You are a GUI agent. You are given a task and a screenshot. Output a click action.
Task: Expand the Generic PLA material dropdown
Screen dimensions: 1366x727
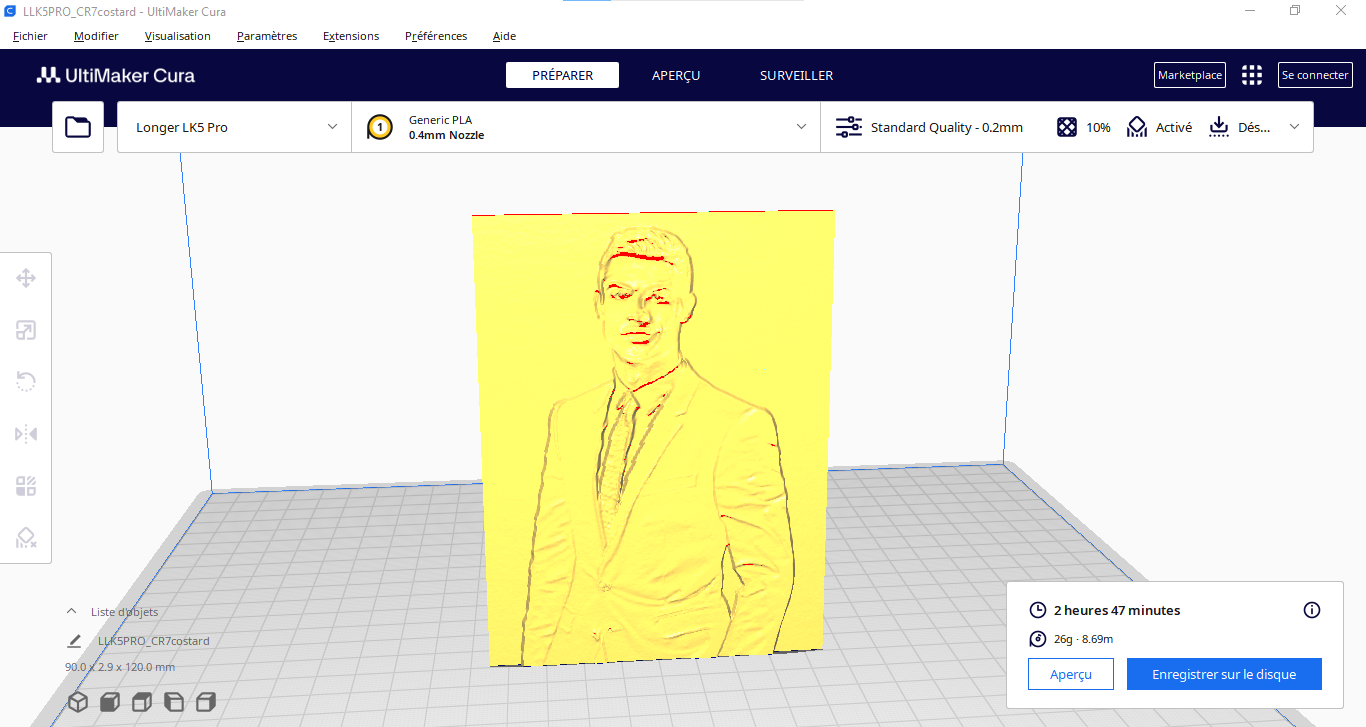pos(586,127)
